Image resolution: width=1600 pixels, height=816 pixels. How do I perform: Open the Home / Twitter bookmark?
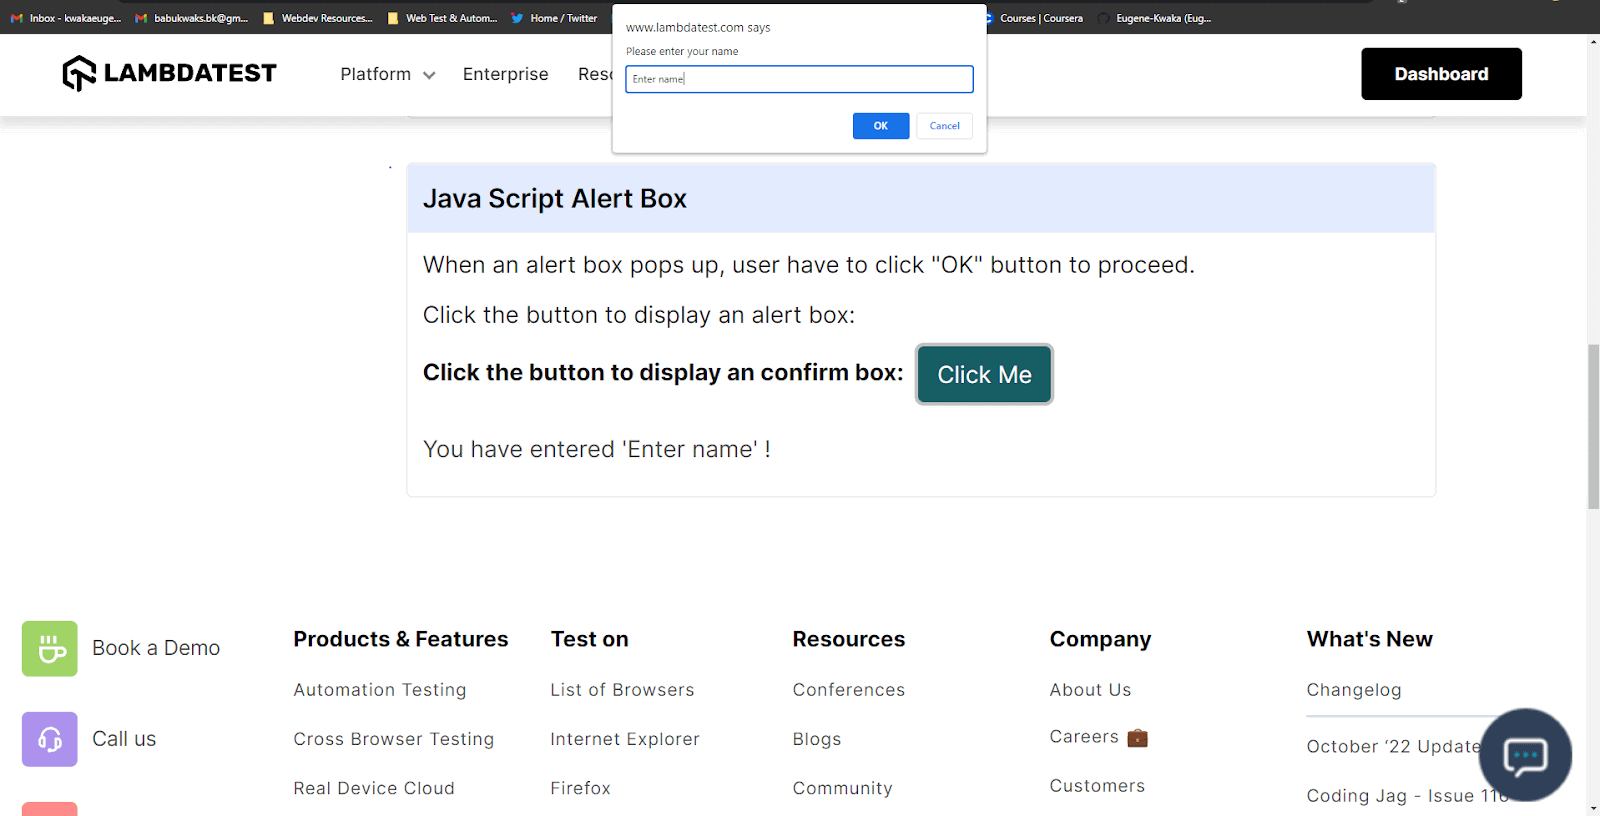pos(554,18)
